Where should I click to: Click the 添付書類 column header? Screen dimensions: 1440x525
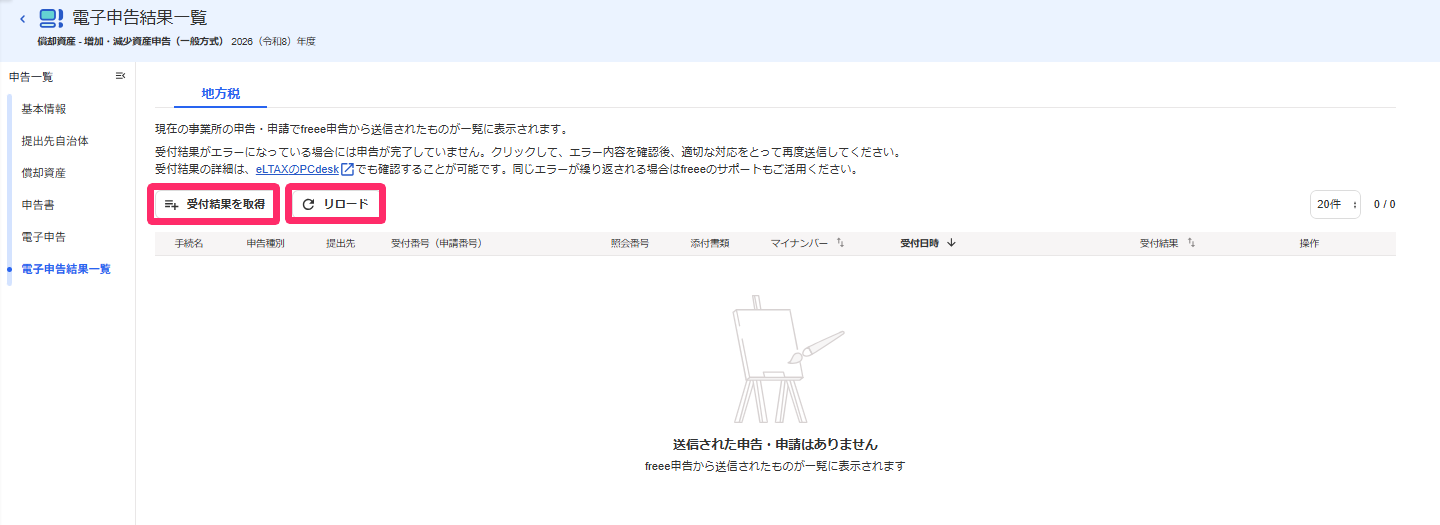click(x=710, y=243)
